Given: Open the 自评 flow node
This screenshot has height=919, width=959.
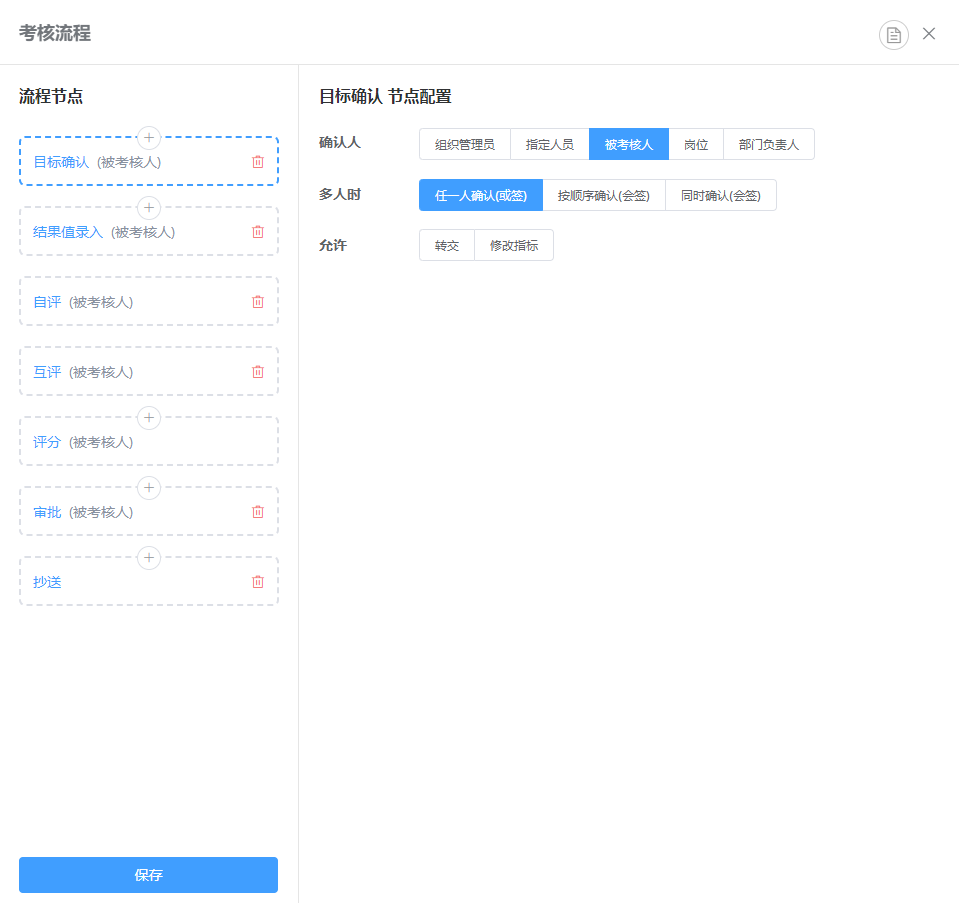Looking at the screenshot, I should (48, 302).
